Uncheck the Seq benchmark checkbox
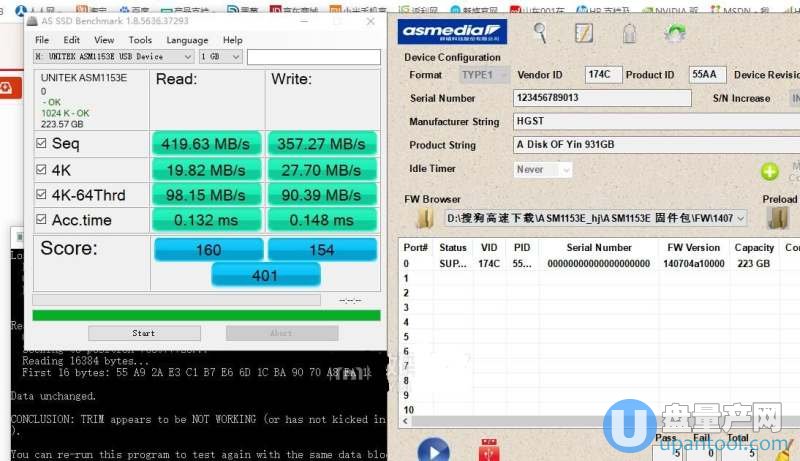The width and height of the screenshot is (800, 461). (x=41, y=144)
